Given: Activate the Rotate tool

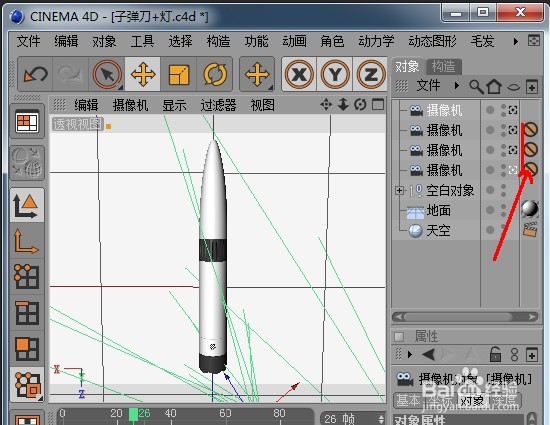Looking at the screenshot, I should (214, 74).
